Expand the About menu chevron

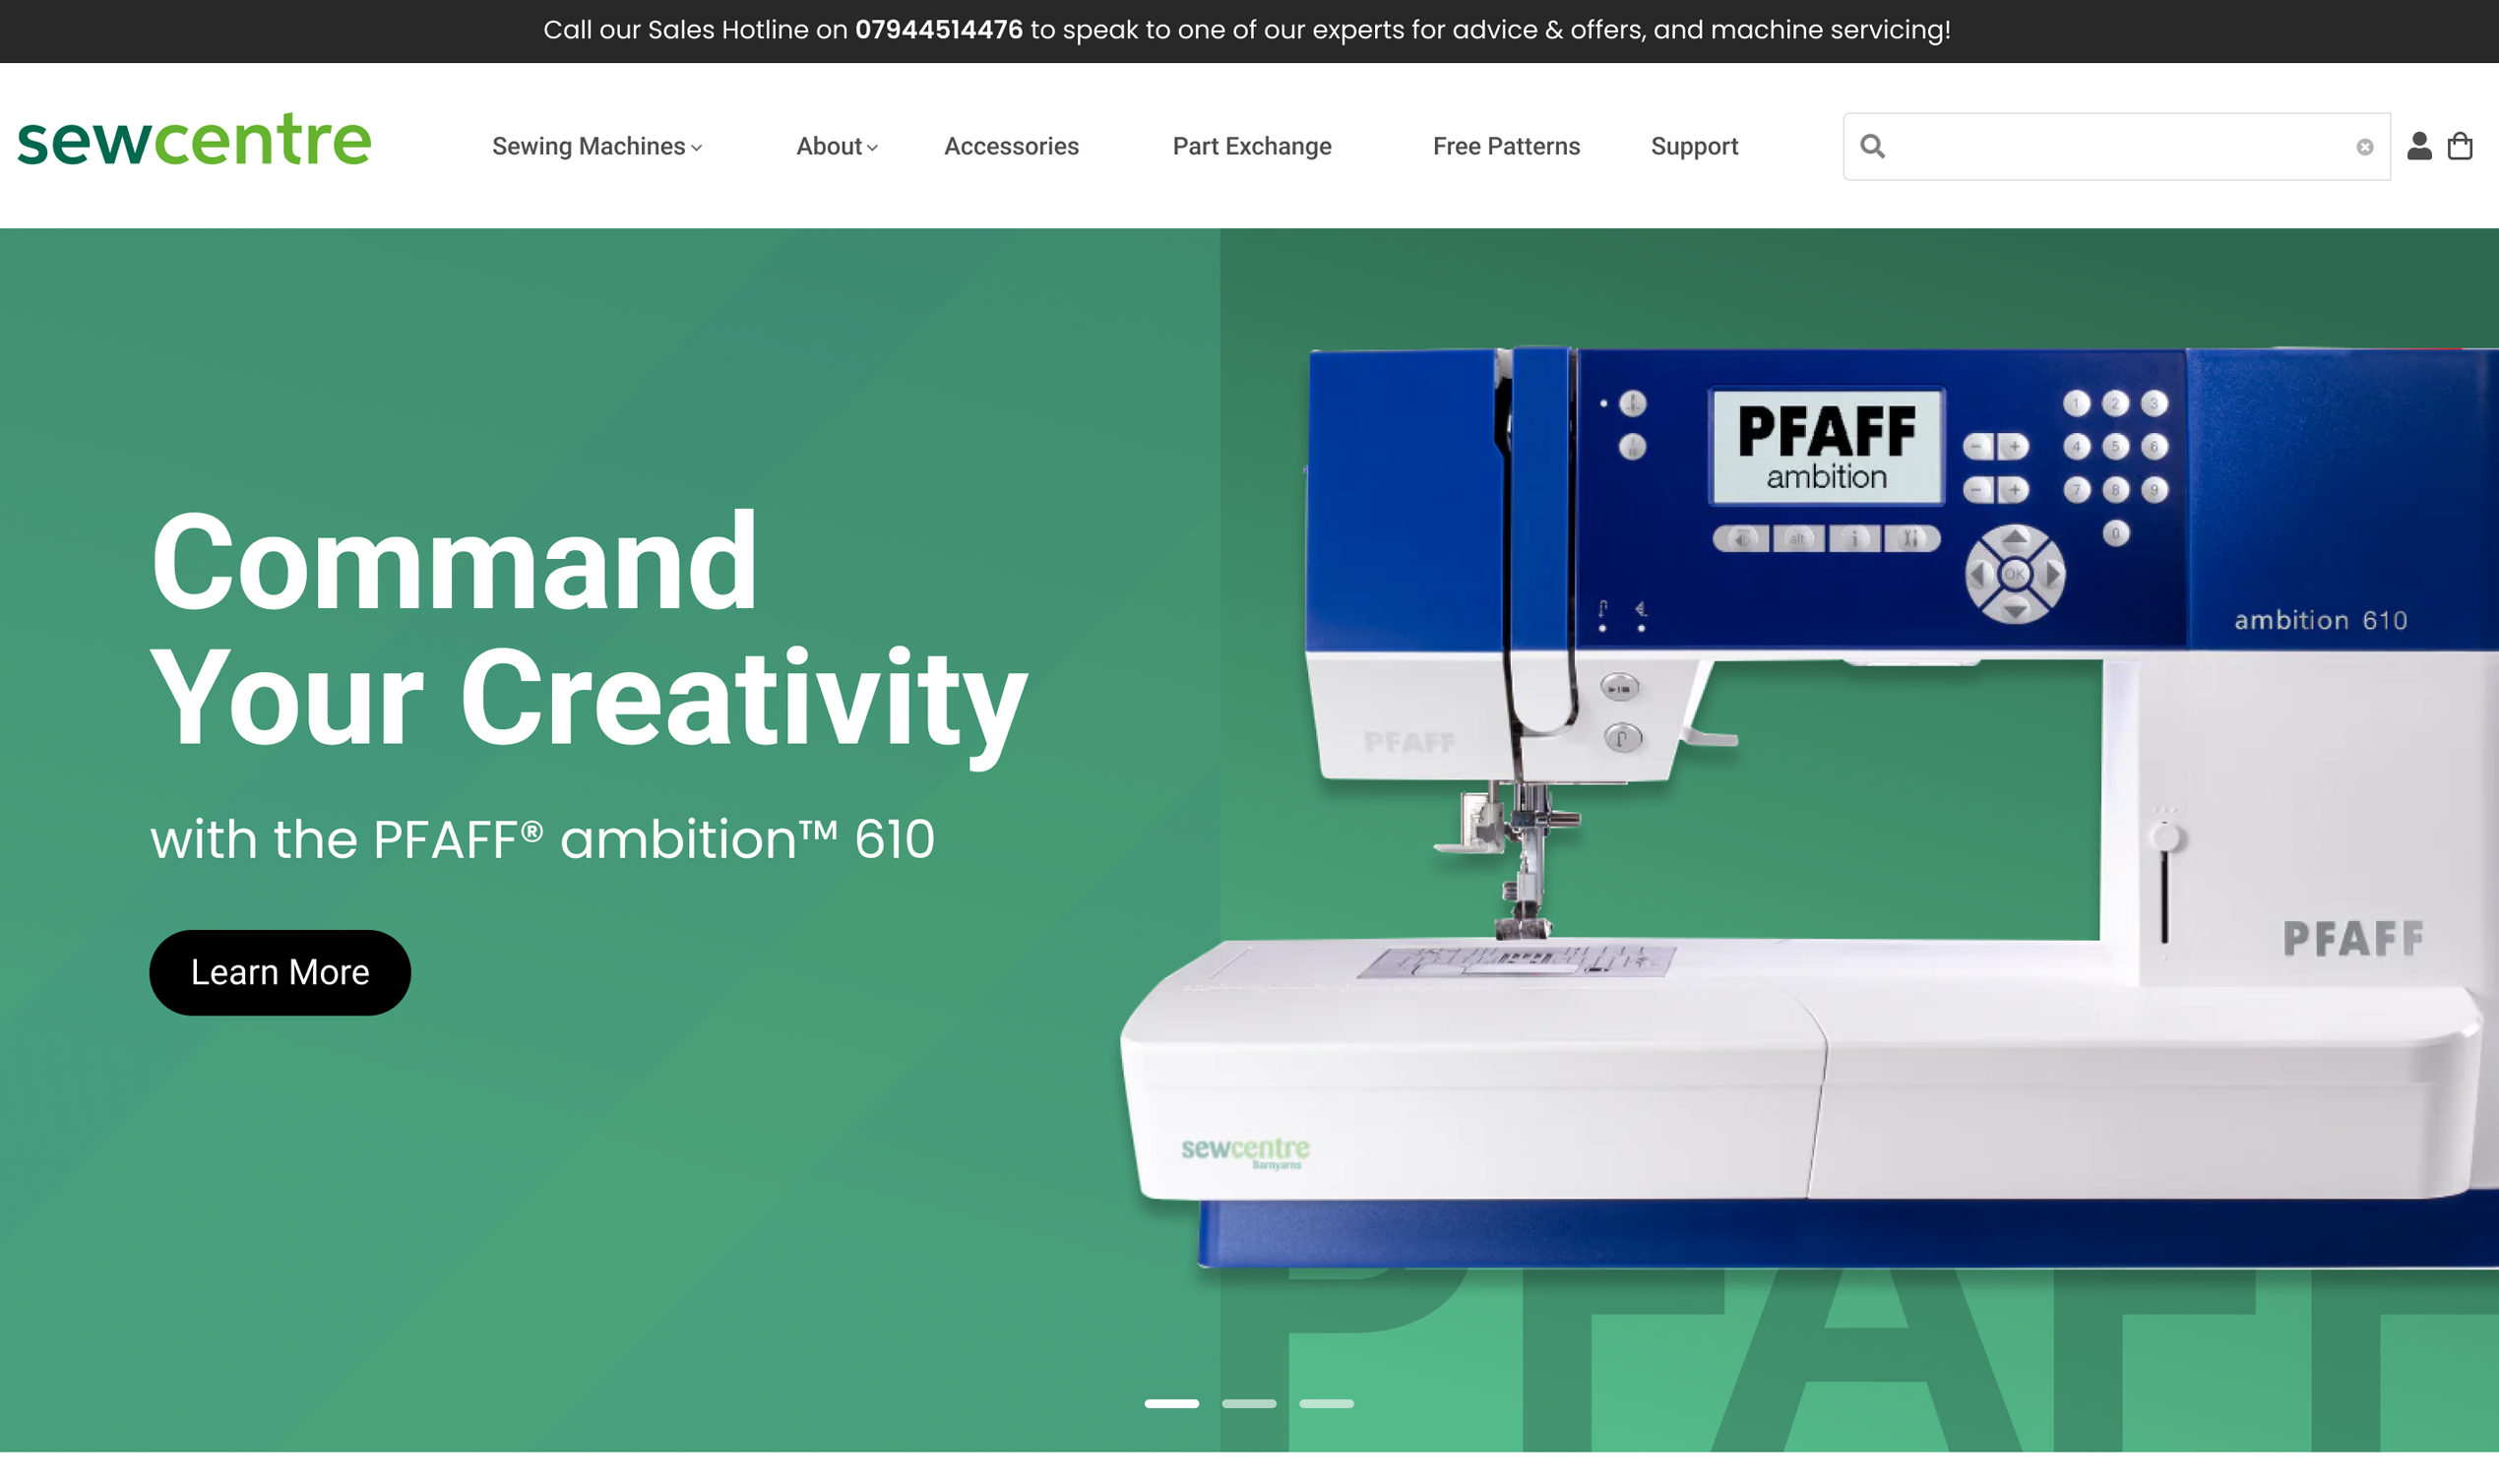[871, 148]
